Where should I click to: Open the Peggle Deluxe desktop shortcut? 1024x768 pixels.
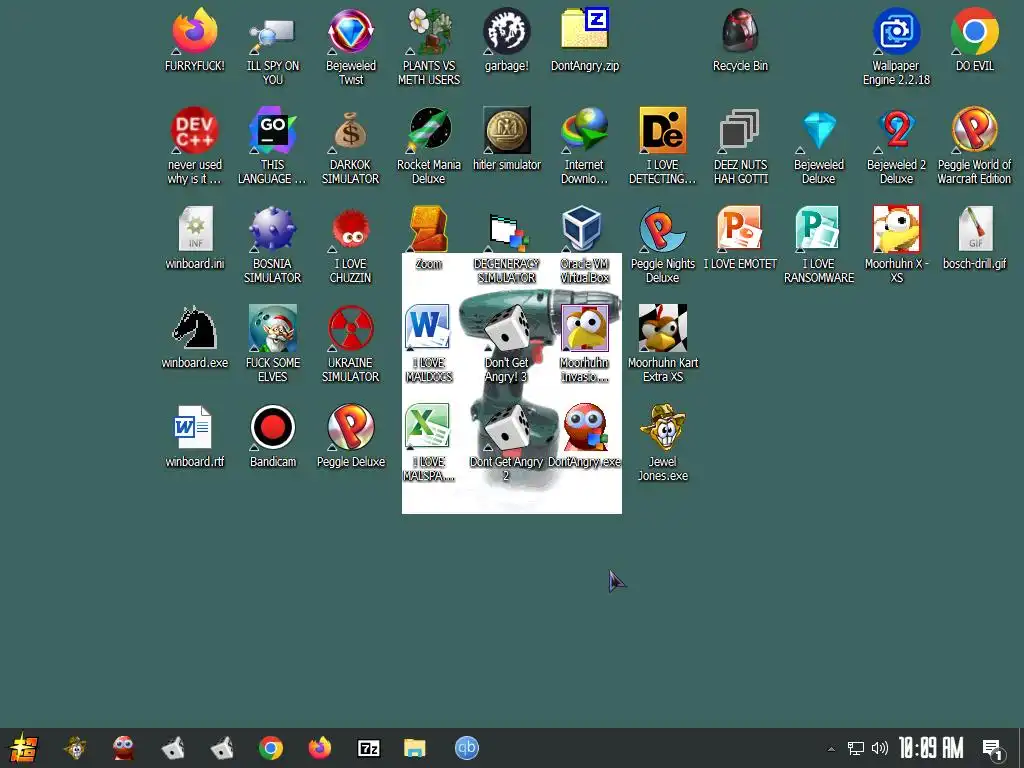[x=351, y=436]
